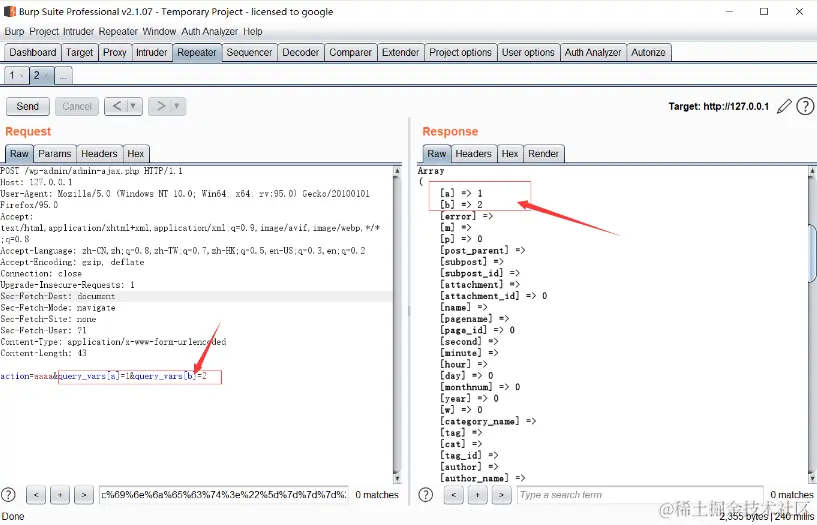The width and height of the screenshot is (817, 525).
Task: Open the Auth Analyzer tool tab
Action: tap(593, 53)
